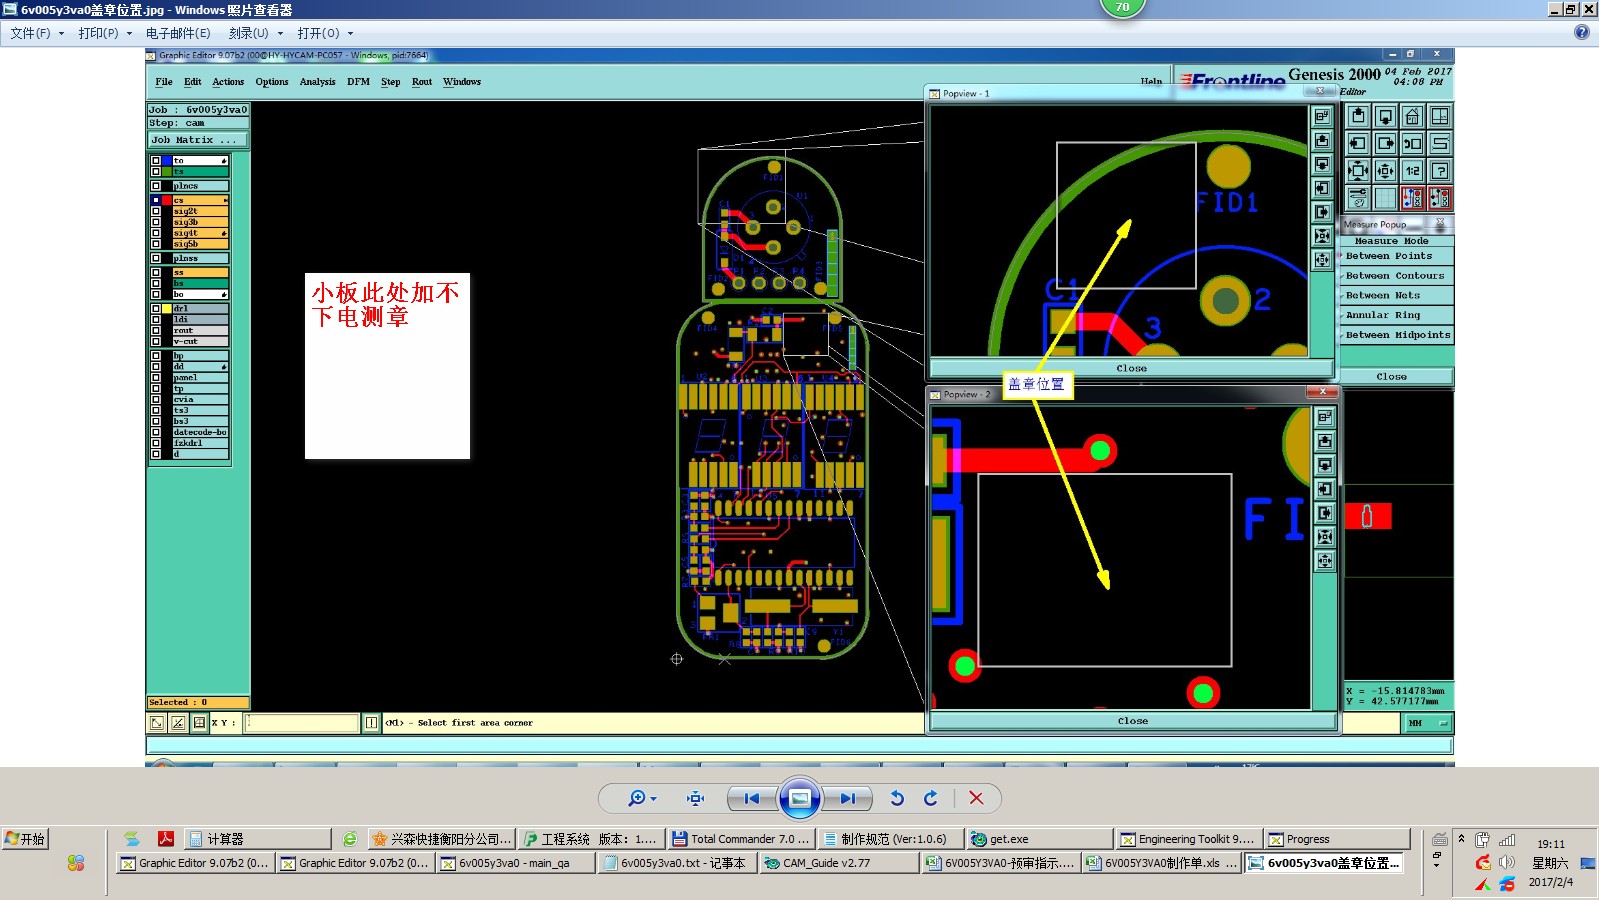Click the 开始 Start button

pyautogui.click(x=25, y=839)
